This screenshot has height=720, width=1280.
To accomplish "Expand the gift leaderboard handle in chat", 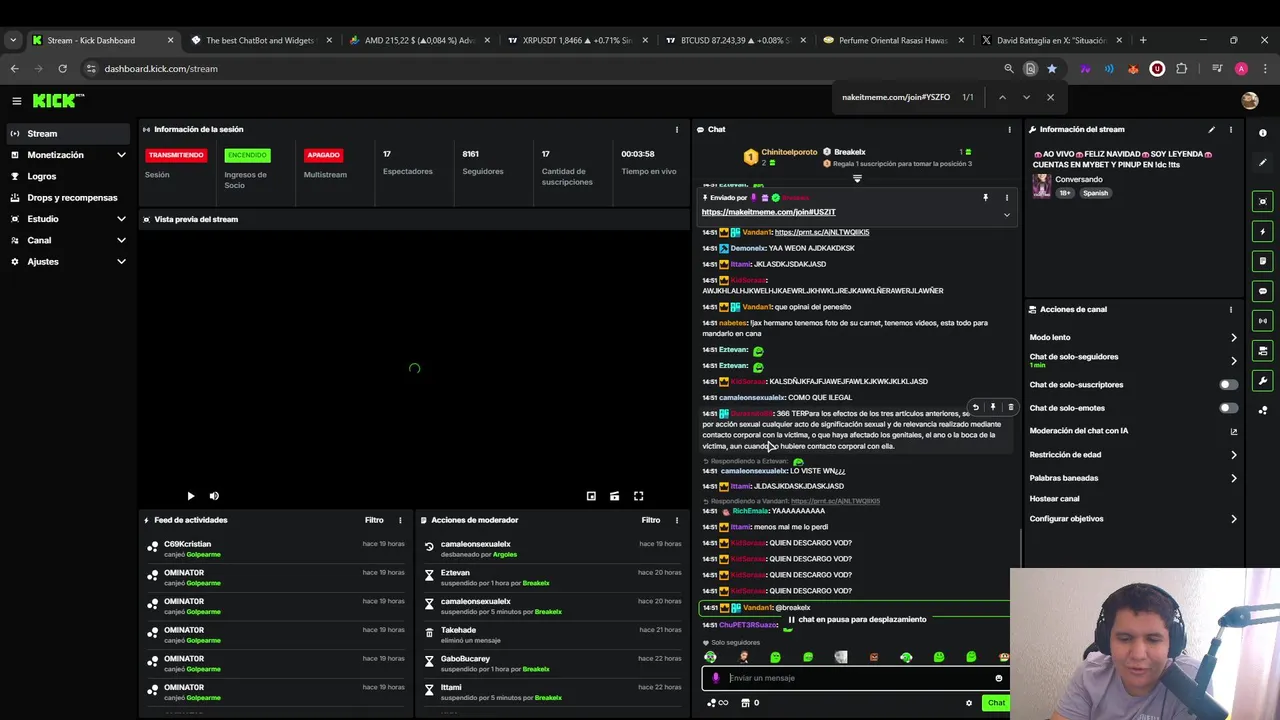I will 857,179.
